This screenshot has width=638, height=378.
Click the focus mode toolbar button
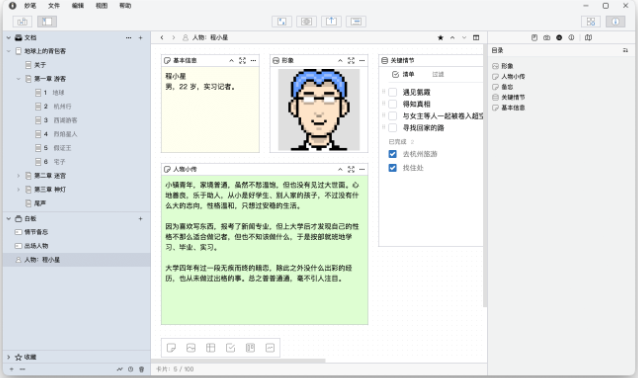coord(282,22)
